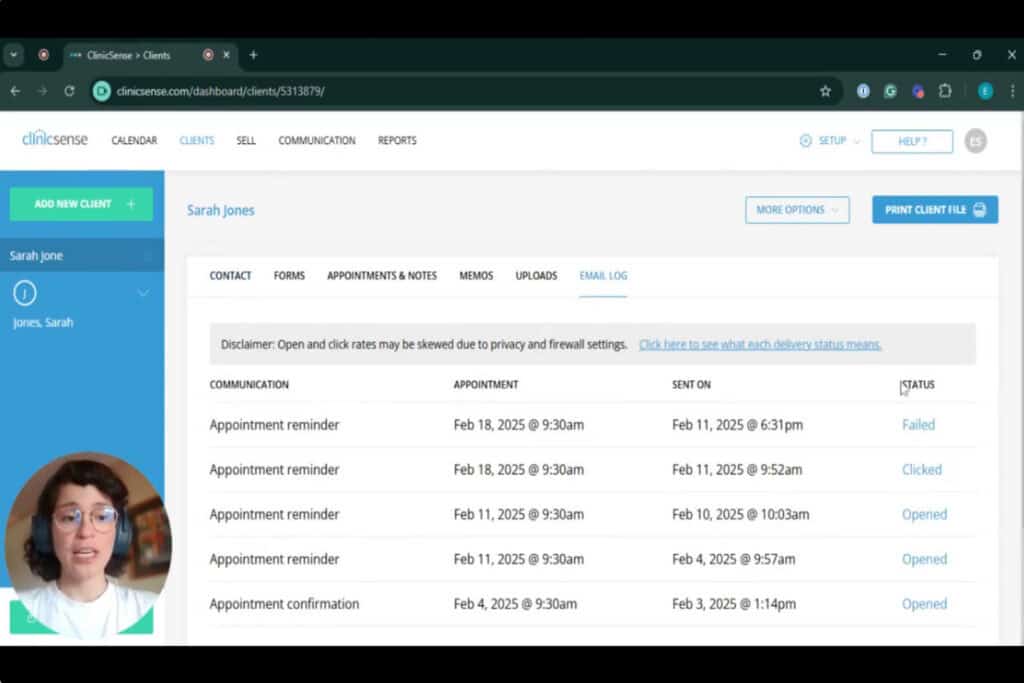Click the J letter circle in sidebar

[x=25, y=293]
